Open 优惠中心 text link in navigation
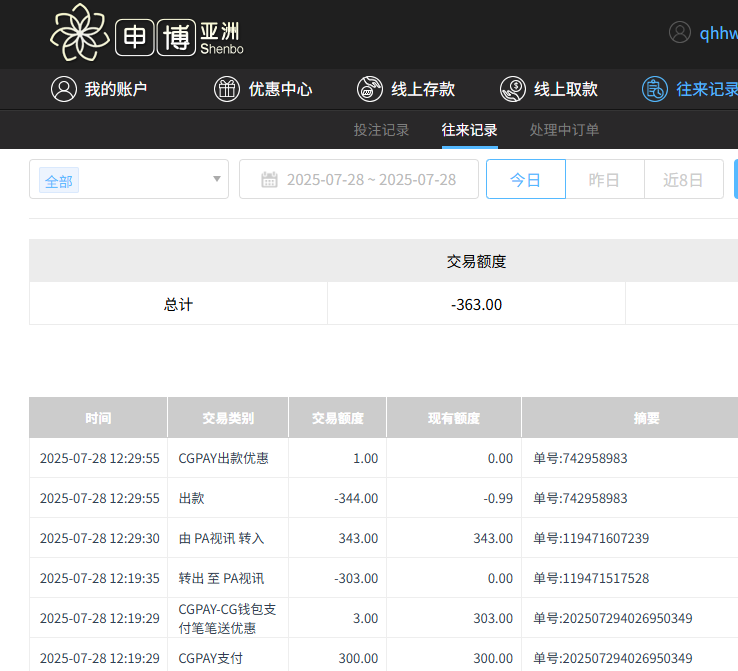This screenshot has height=671, width=738. click(280, 89)
